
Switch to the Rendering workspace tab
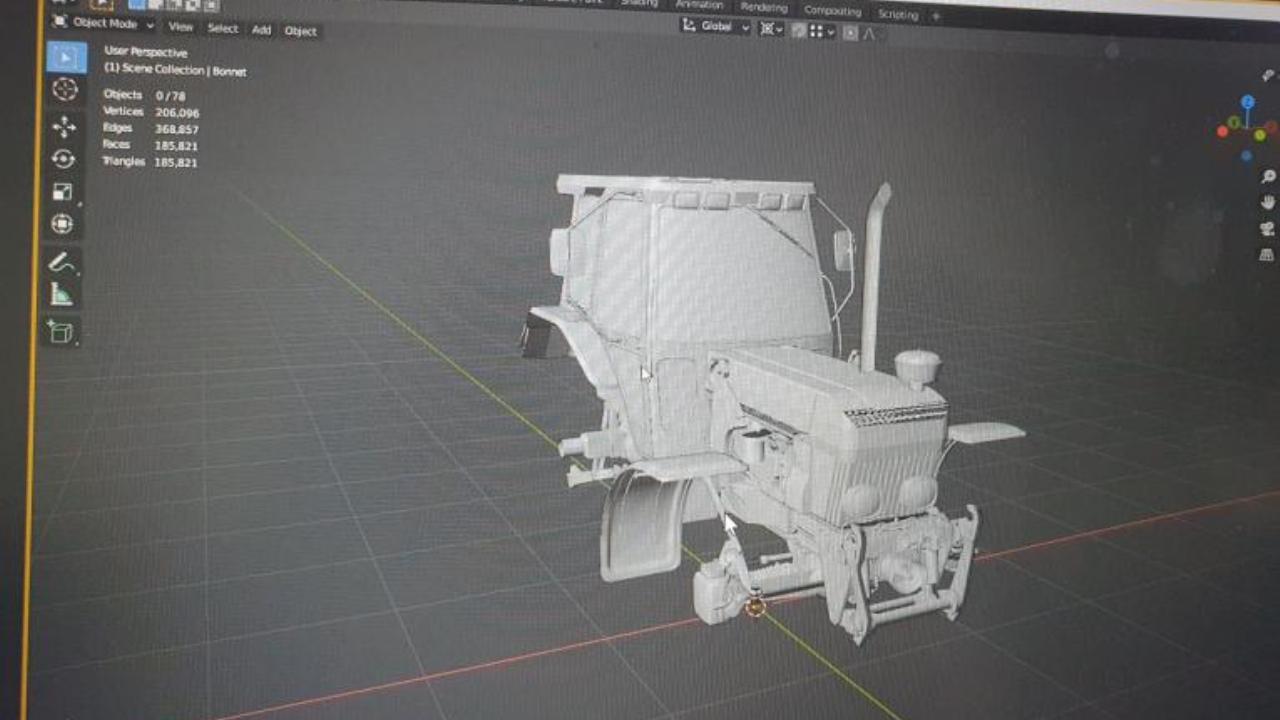tap(764, 6)
